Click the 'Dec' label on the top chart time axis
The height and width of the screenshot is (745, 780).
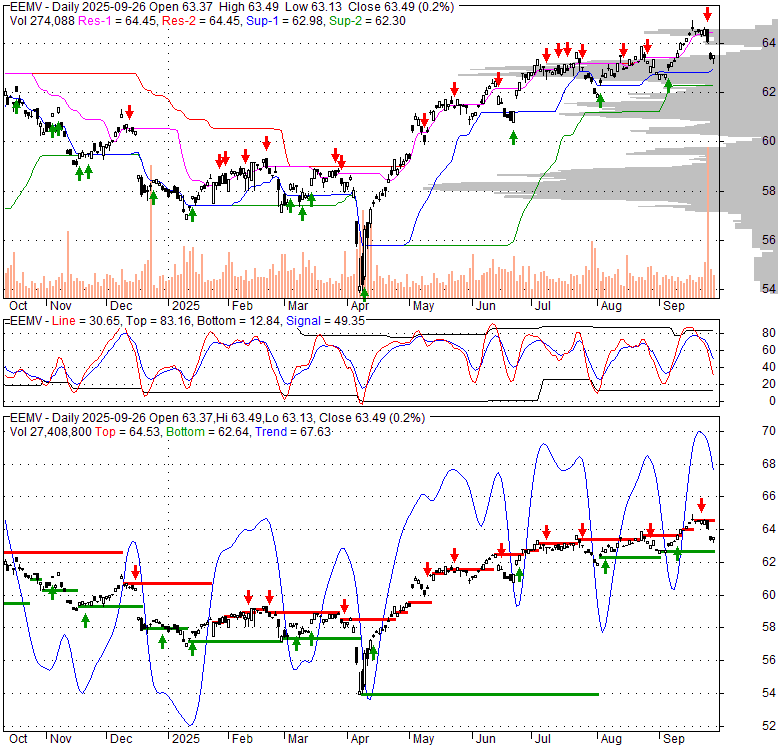(x=121, y=306)
